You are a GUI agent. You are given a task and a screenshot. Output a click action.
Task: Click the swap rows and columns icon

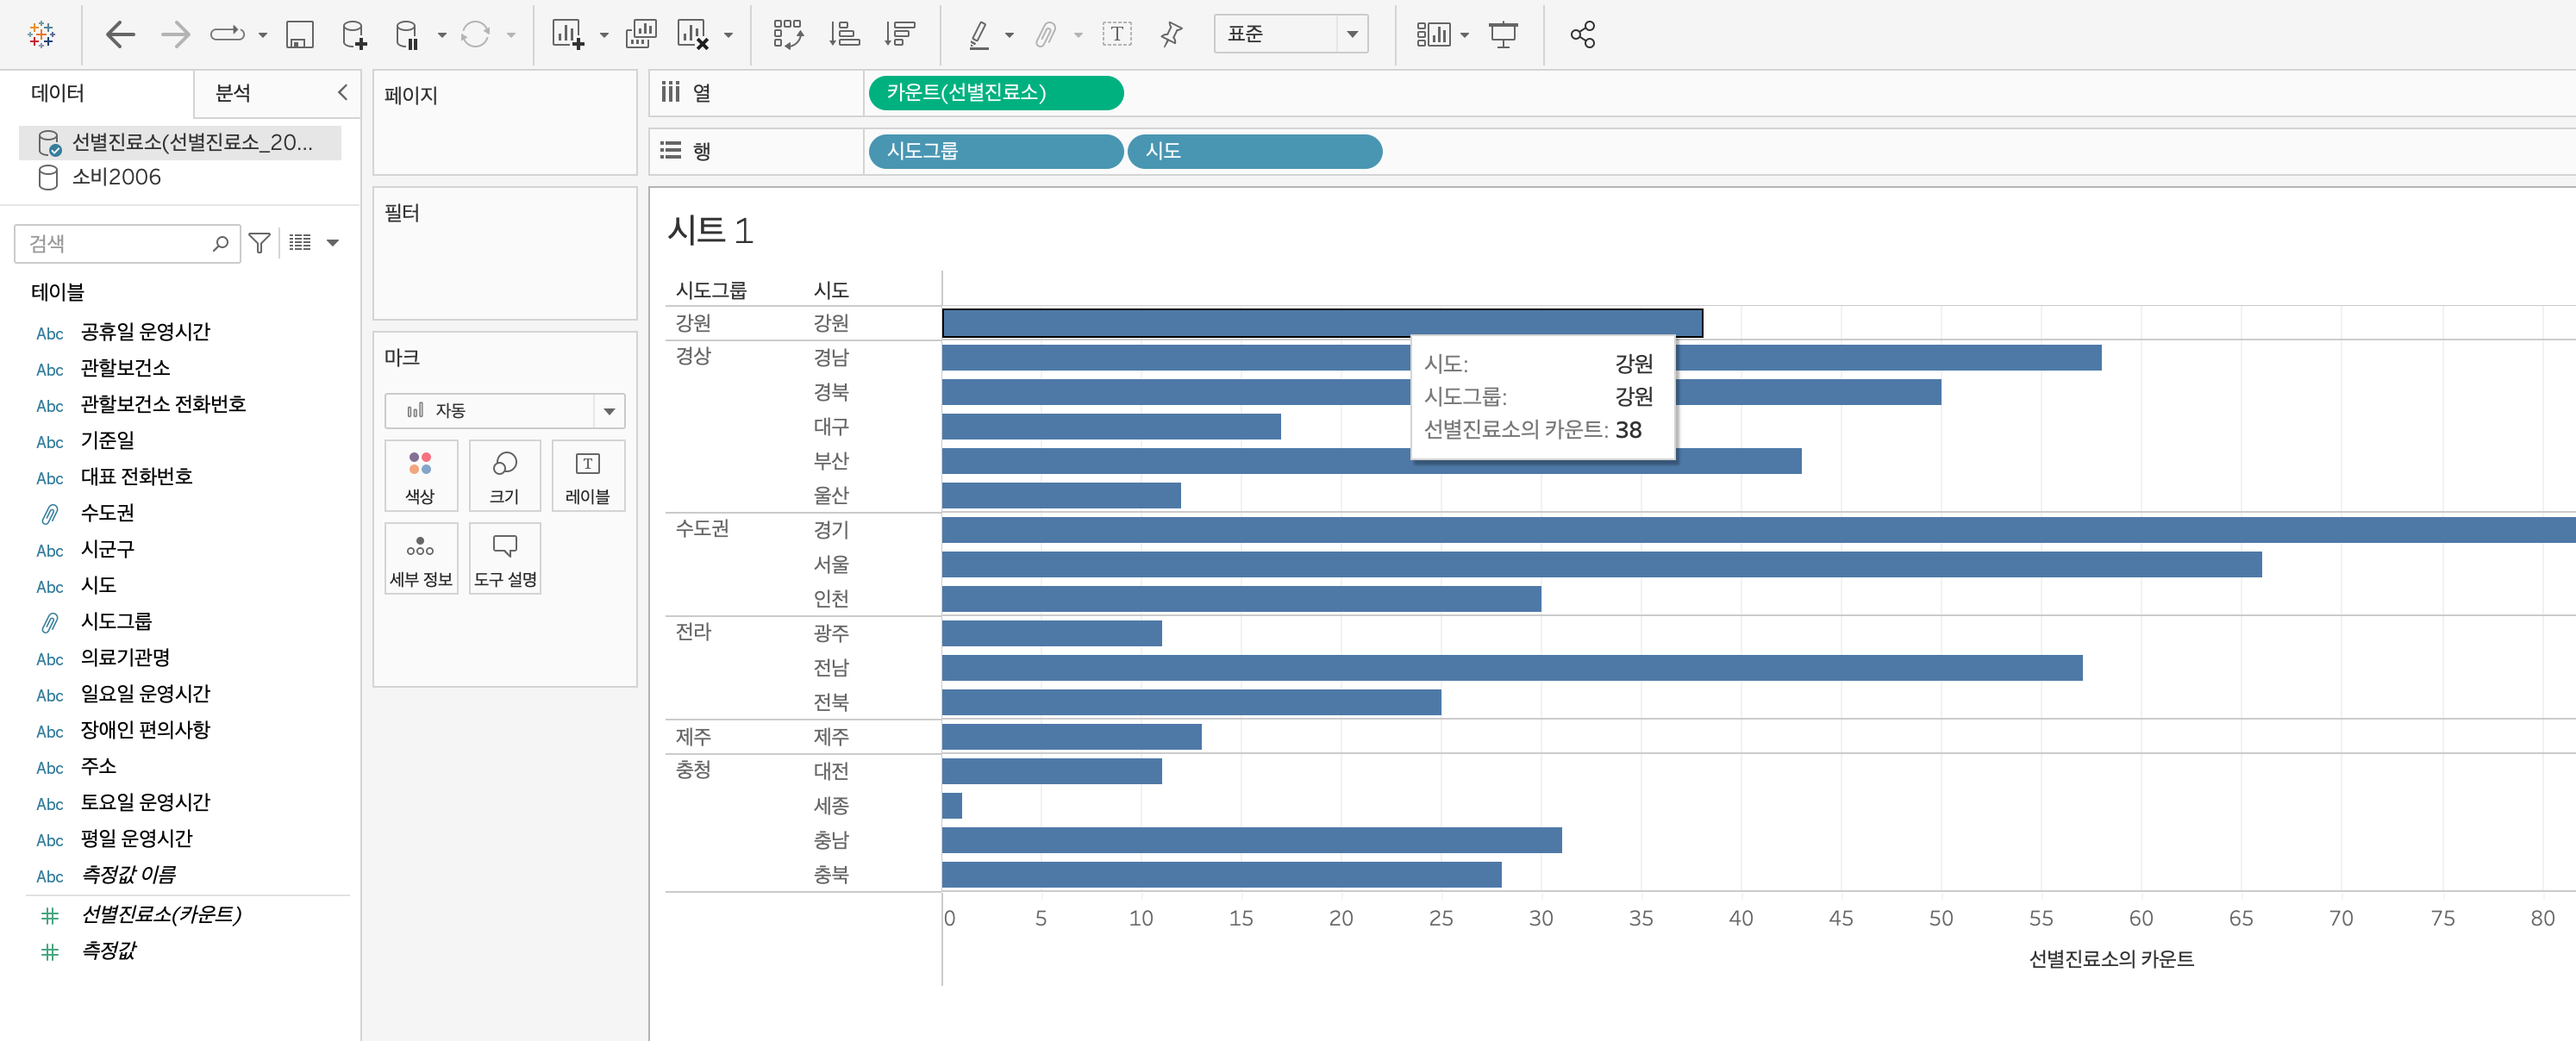(x=788, y=35)
